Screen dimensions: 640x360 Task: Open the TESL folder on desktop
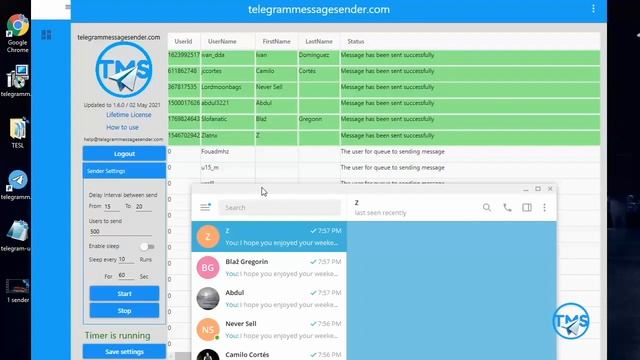click(x=18, y=133)
